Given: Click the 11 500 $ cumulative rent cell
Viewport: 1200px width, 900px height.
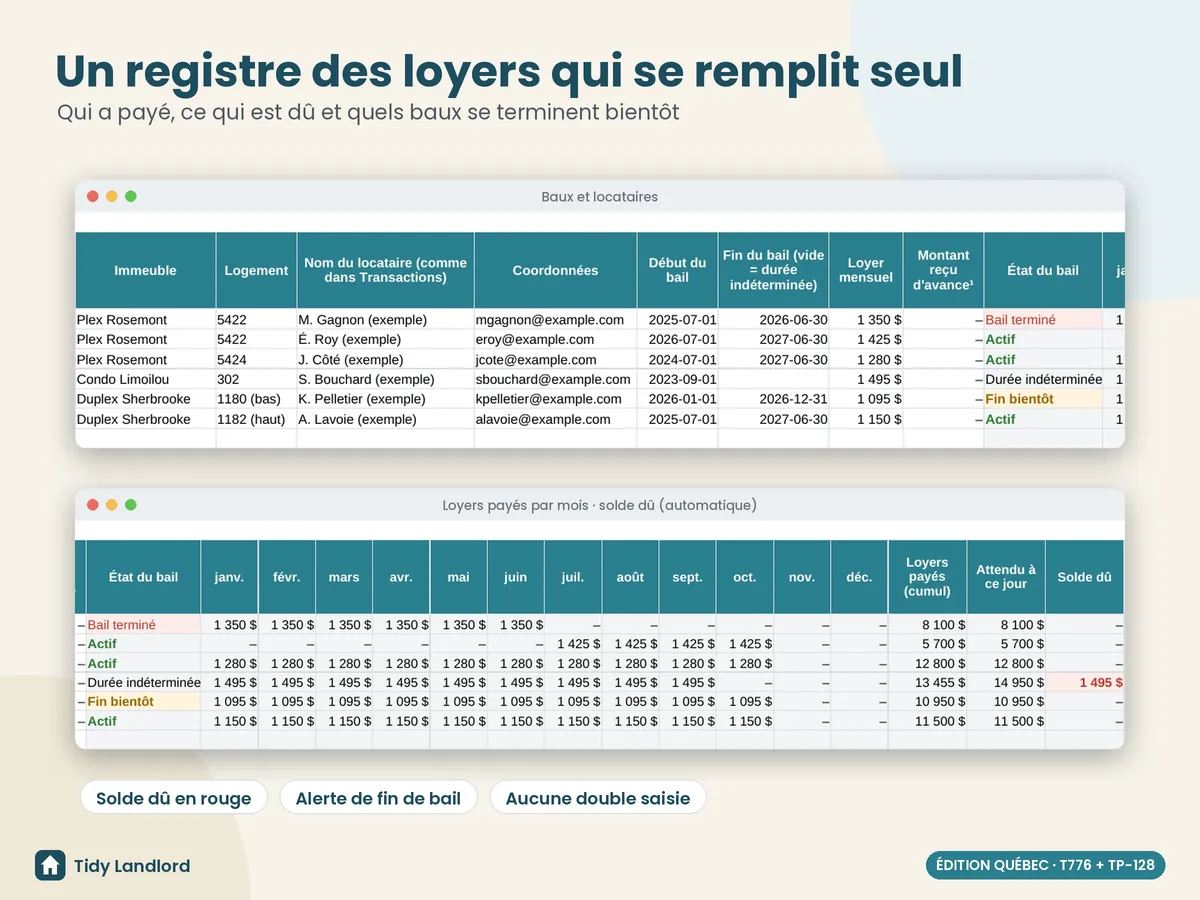Looking at the screenshot, I should pyautogui.click(x=927, y=721).
